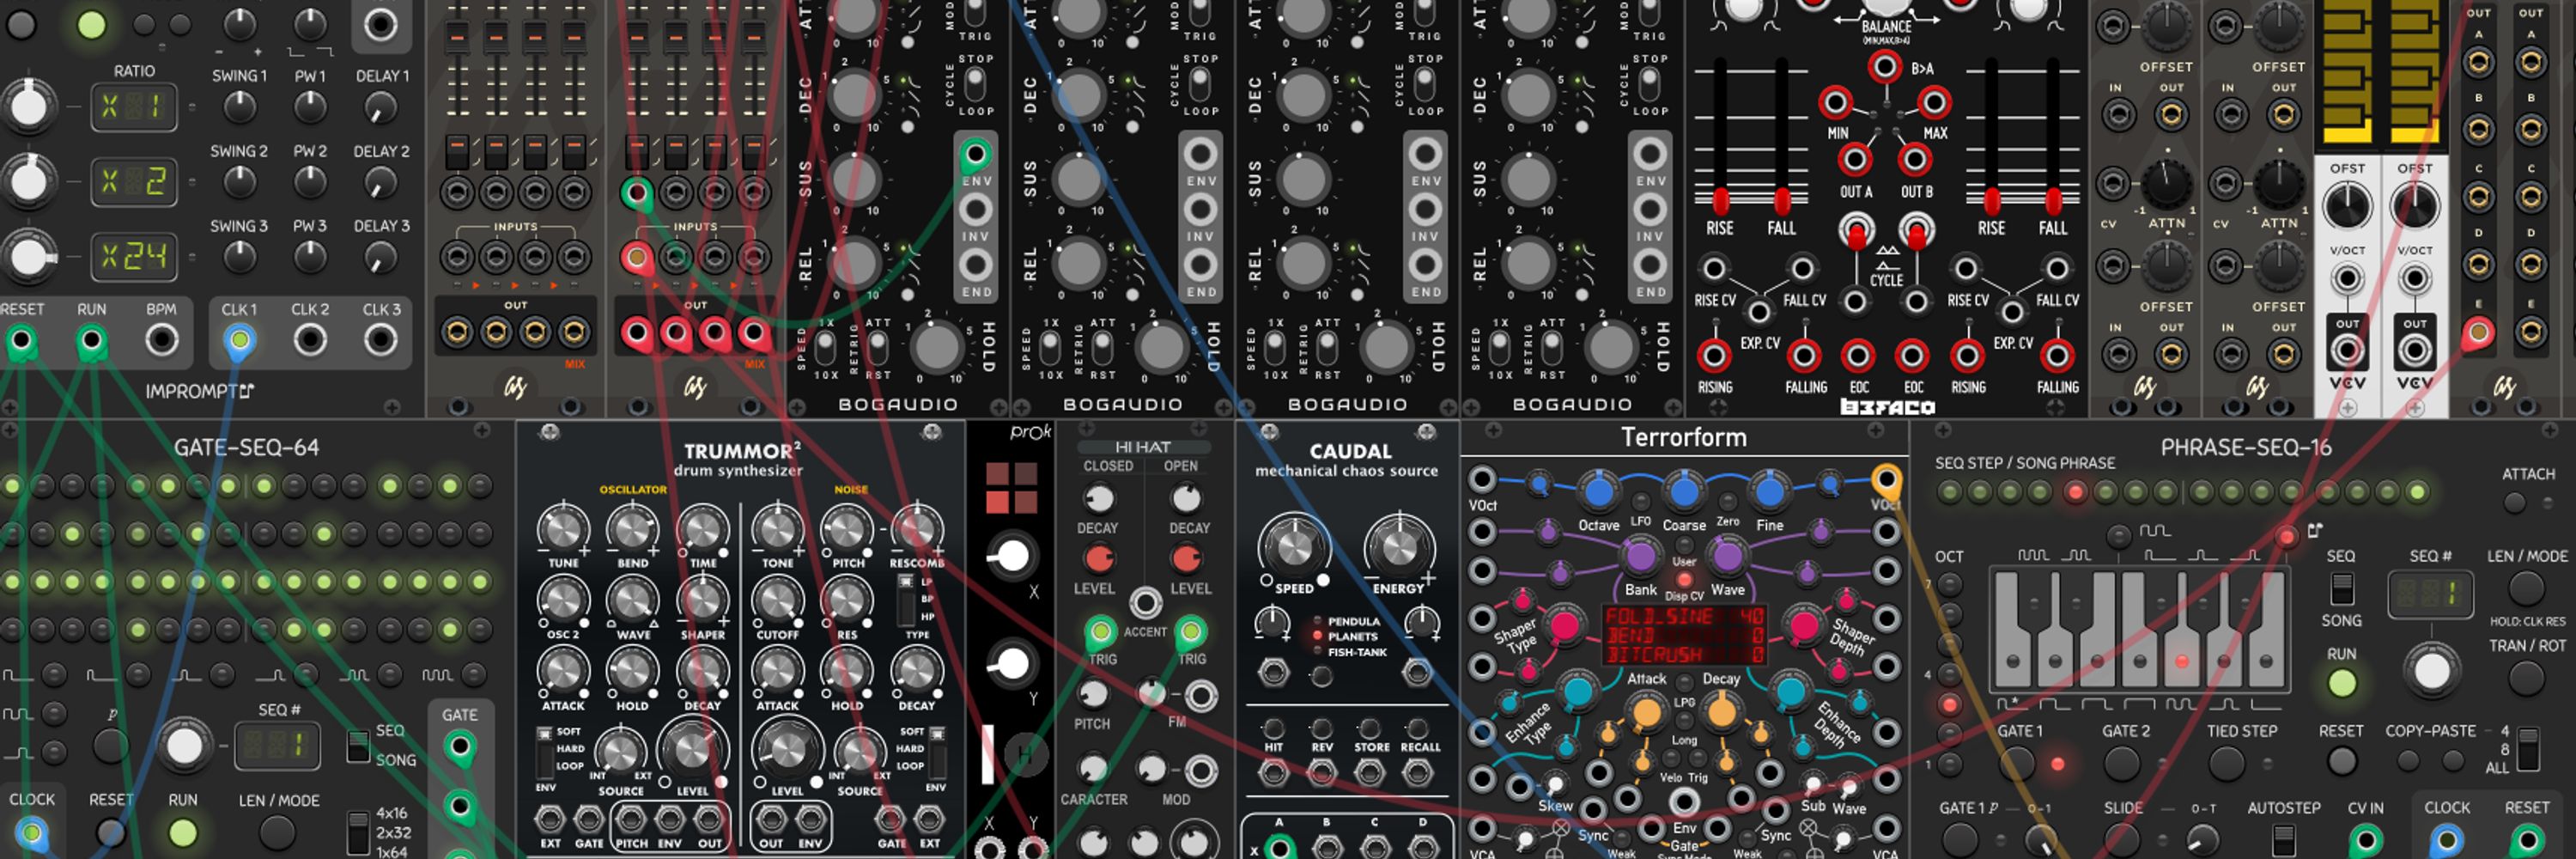This screenshot has height=859, width=2576.
Task: Toggle the Trummor LP/BP/HP TYPE switch
Action: [905, 600]
